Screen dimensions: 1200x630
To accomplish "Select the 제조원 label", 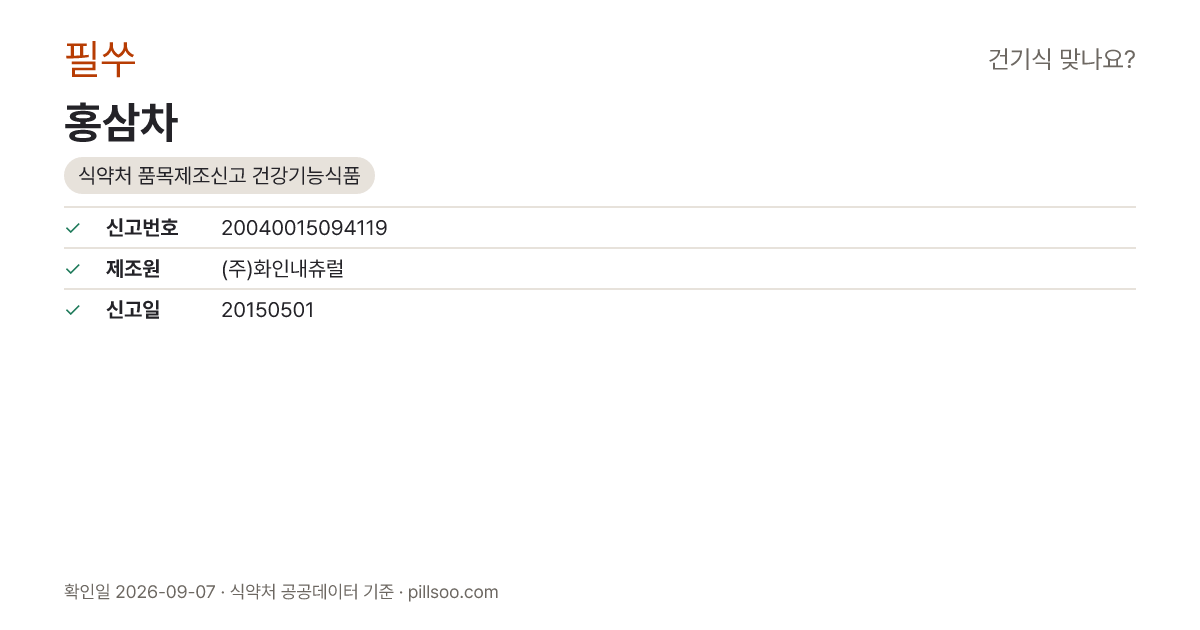I will pyautogui.click(x=133, y=269).
